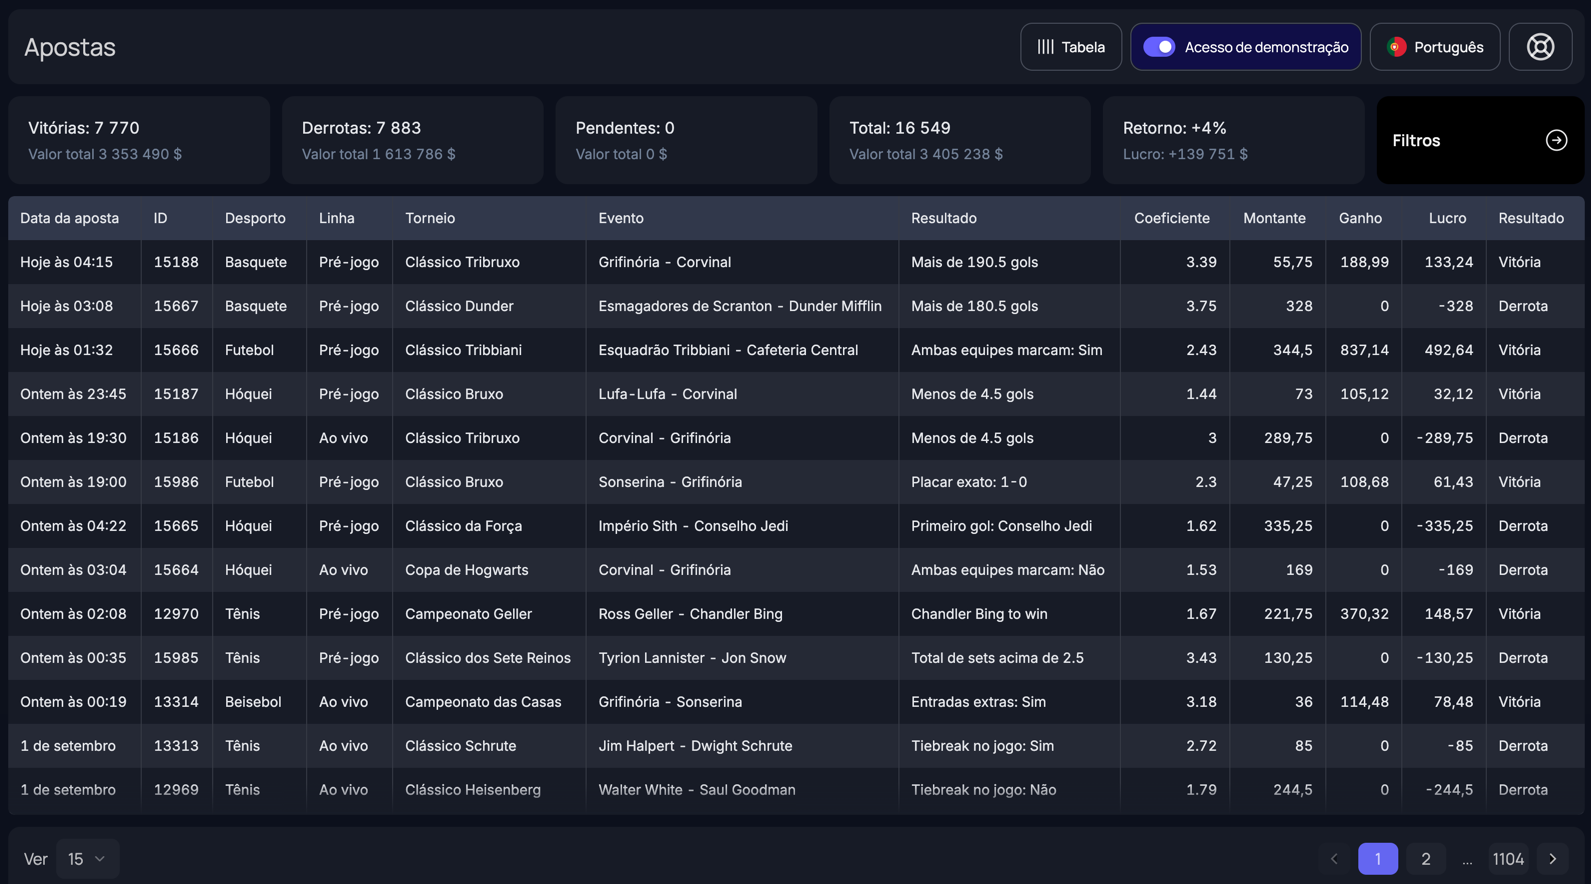1591x884 pixels.
Task: Jump to page 2
Action: click(1425, 859)
